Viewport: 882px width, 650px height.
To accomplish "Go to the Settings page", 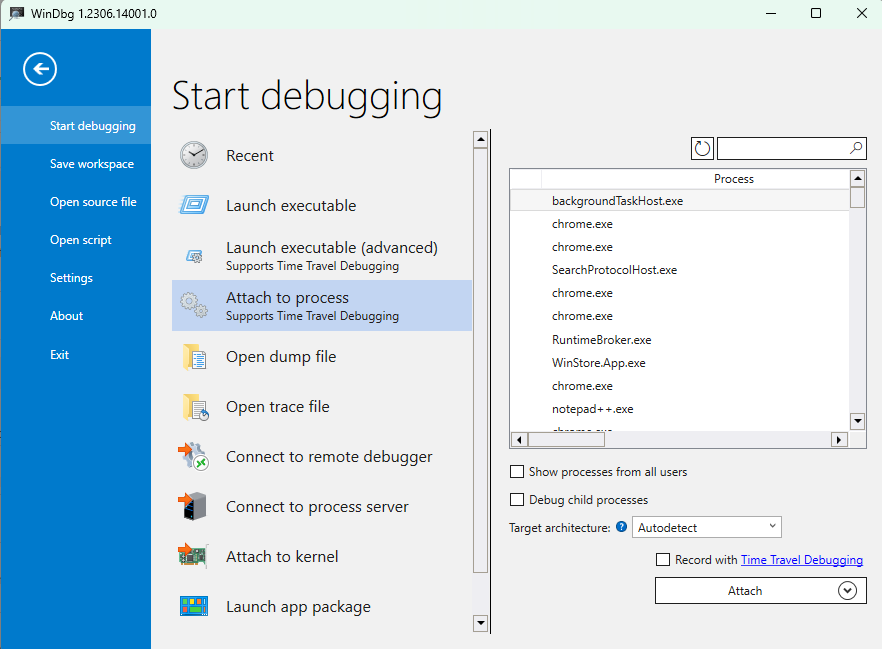I will click(71, 277).
